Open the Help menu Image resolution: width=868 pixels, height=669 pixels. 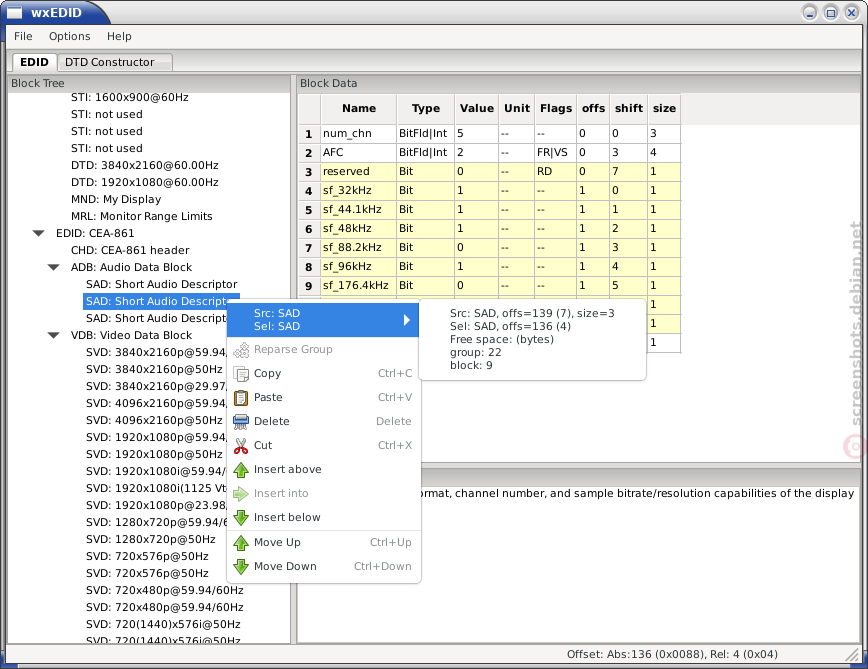click(x=119, y=36)
